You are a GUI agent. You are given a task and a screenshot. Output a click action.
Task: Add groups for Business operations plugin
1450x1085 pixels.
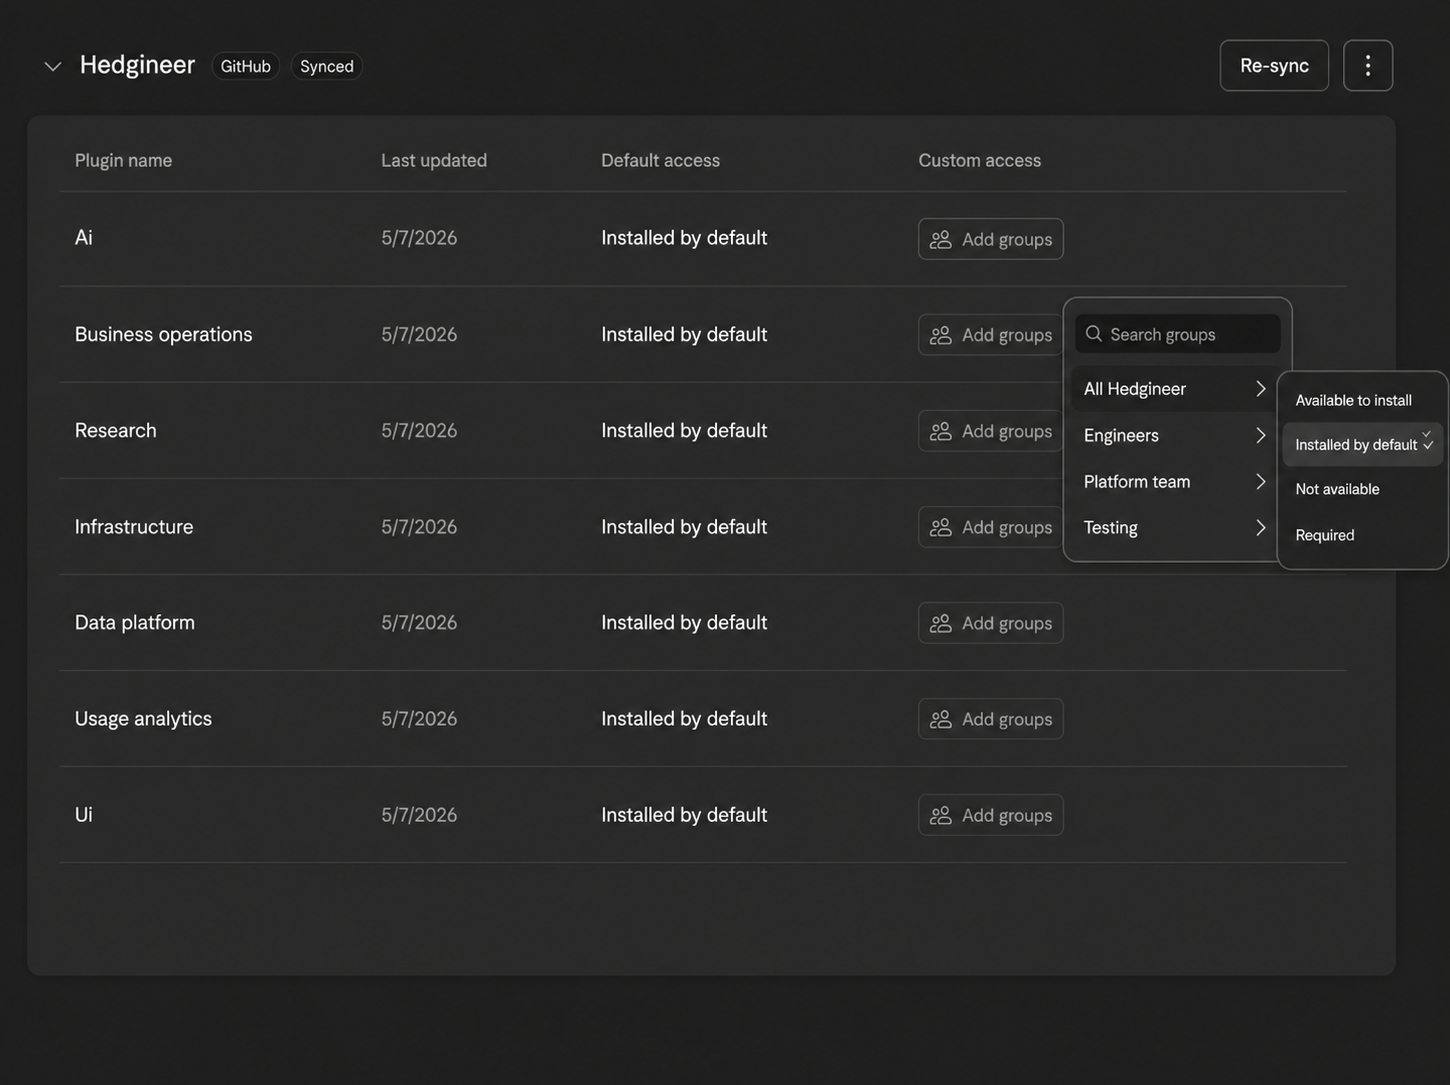point(991,335)
